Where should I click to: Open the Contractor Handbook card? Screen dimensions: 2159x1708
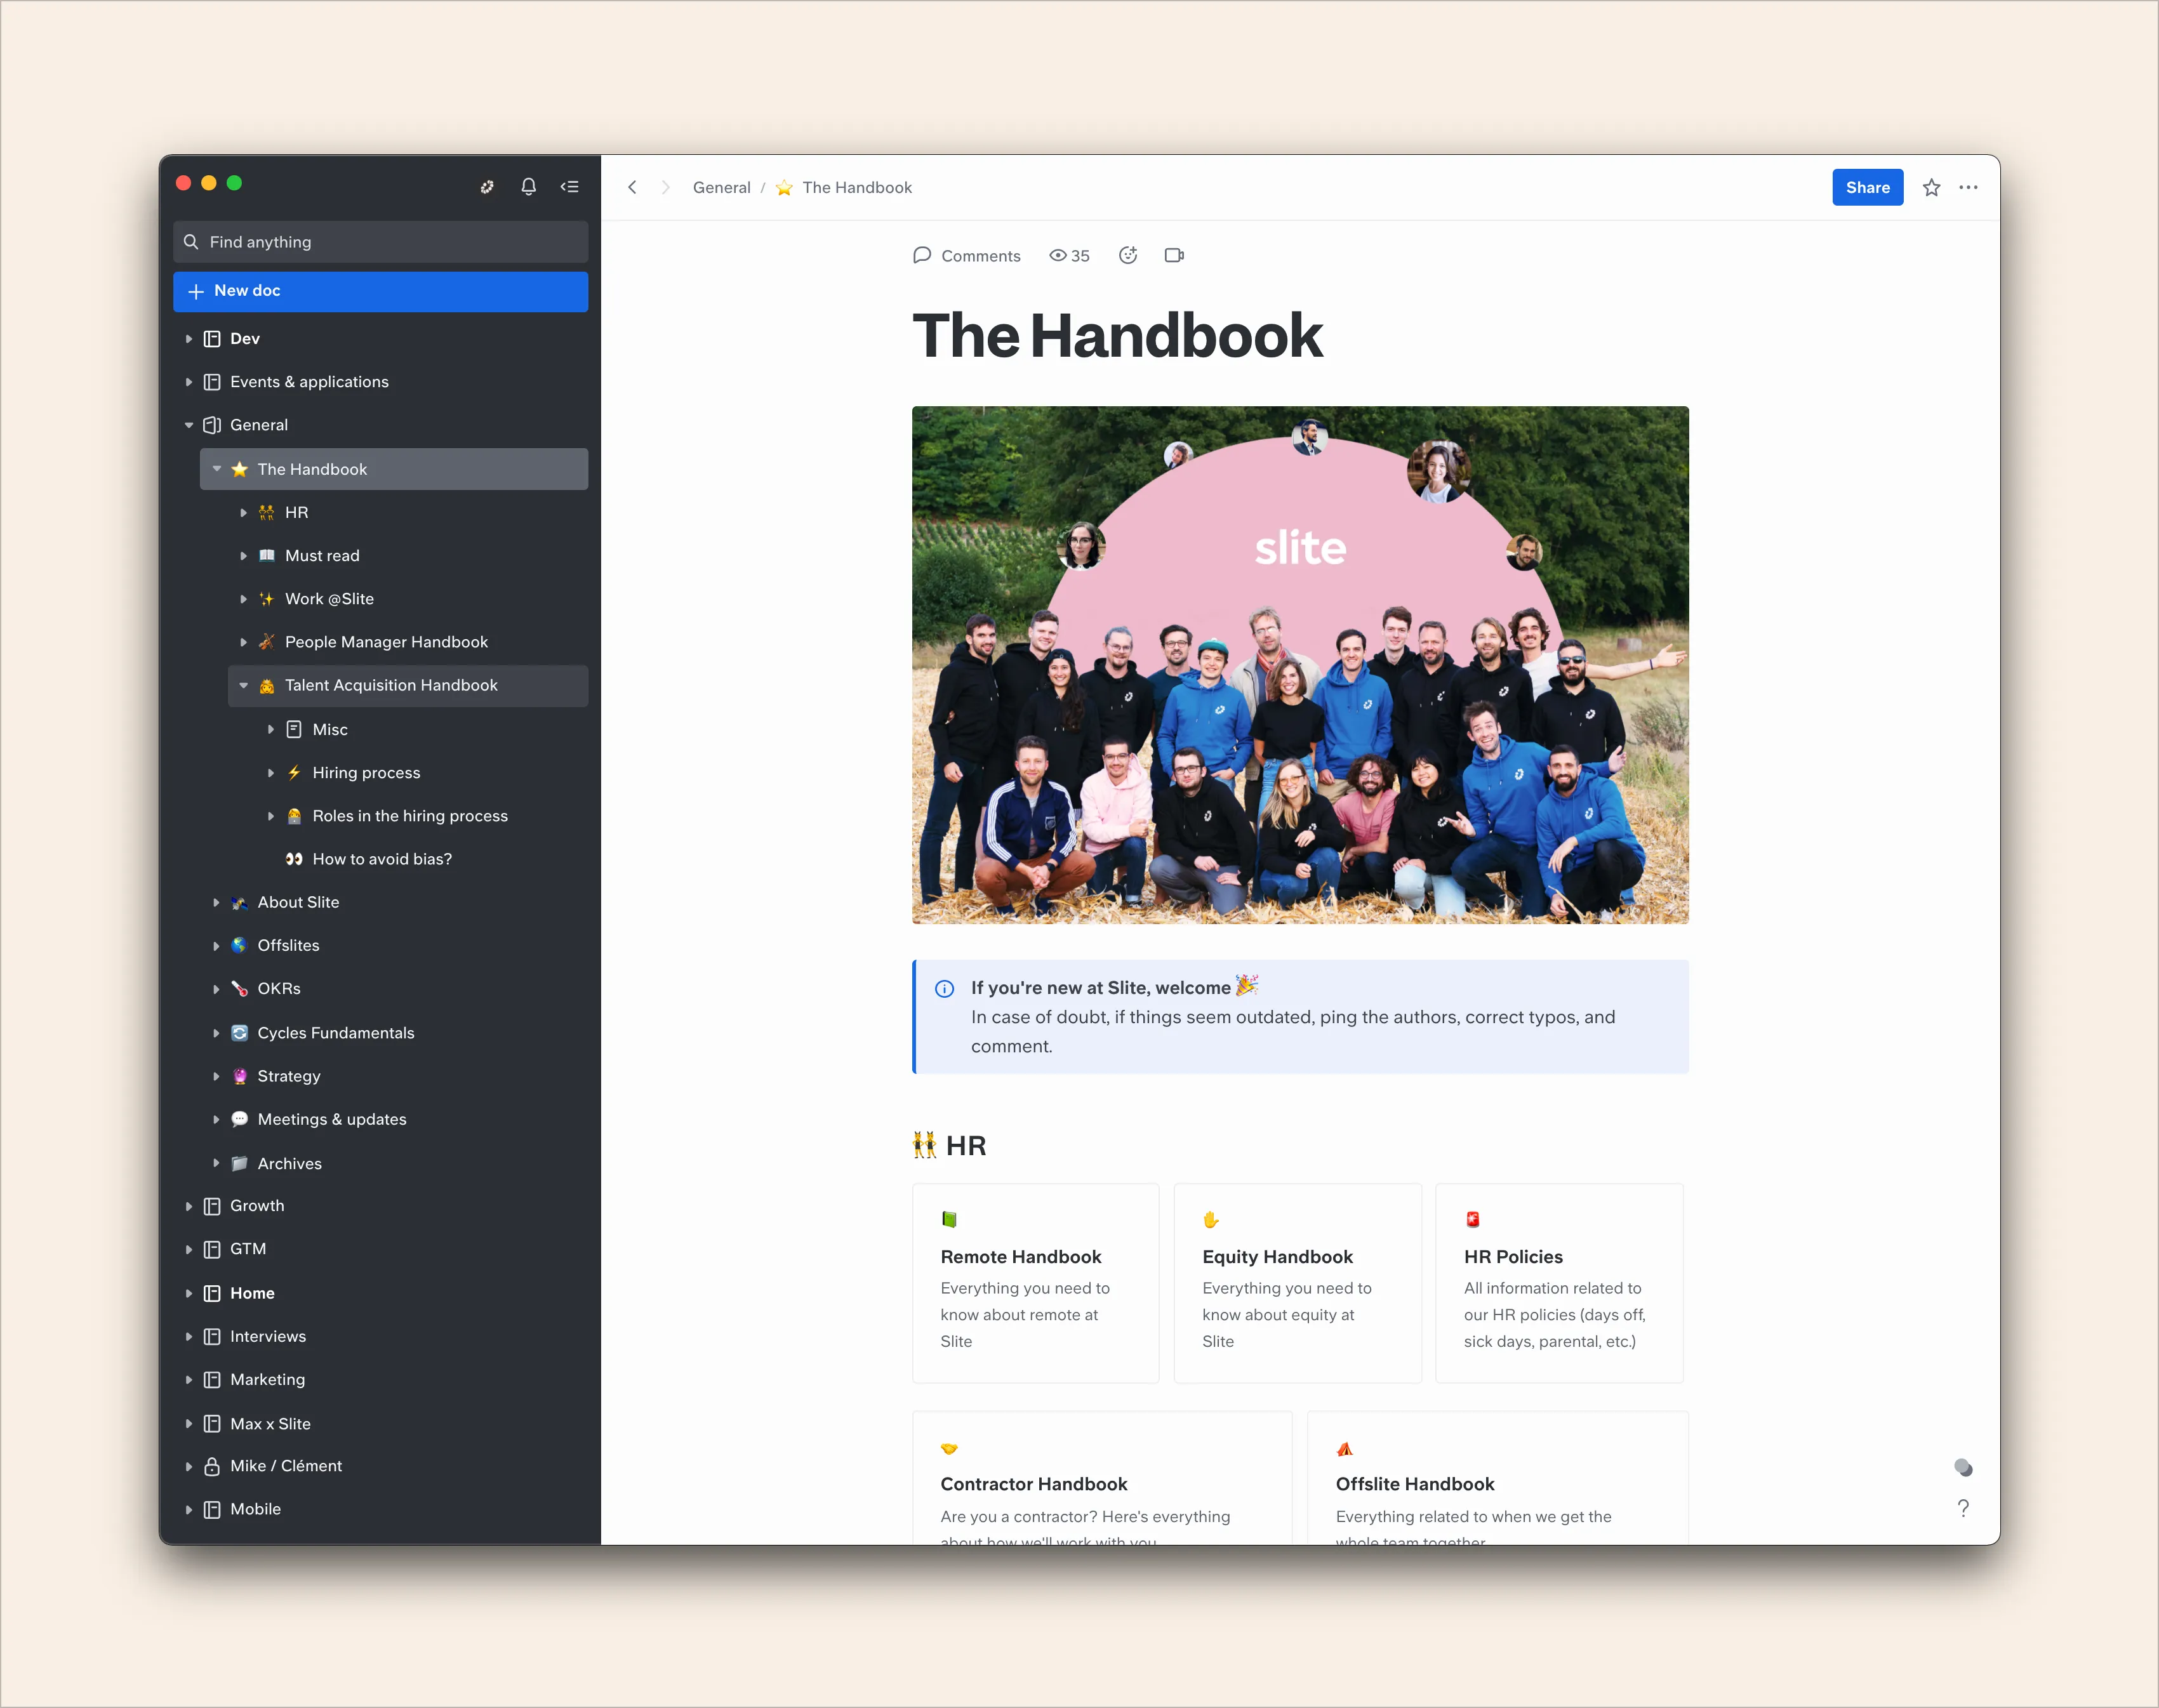click(1102, 1479)
